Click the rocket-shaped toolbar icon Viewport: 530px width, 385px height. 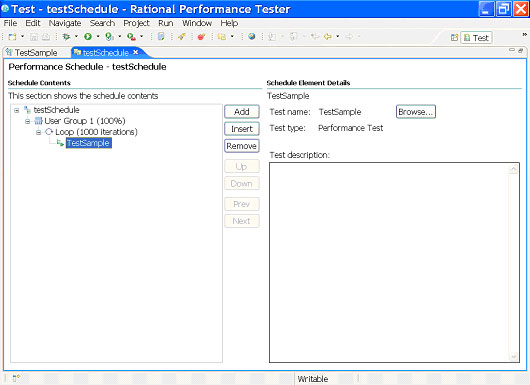click(182, 37)
